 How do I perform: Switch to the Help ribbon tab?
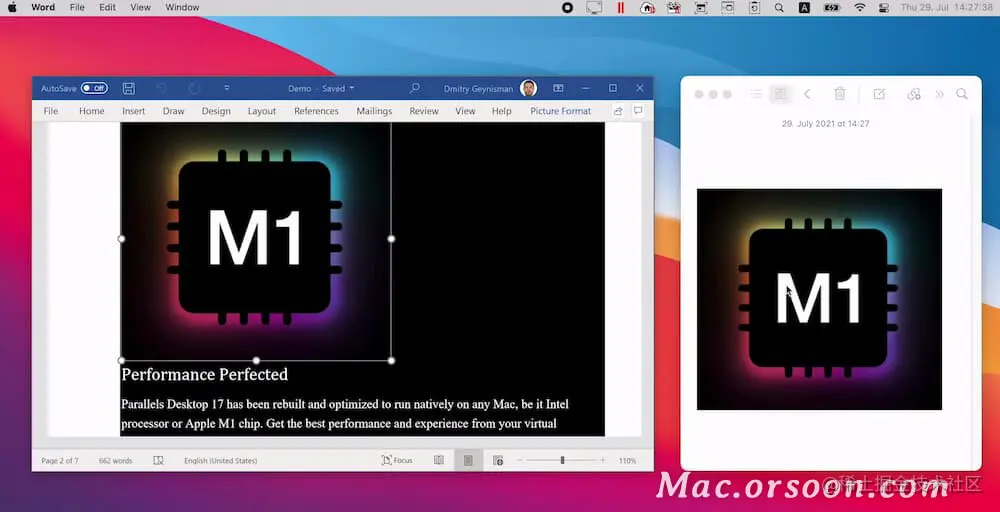point(502,111)
